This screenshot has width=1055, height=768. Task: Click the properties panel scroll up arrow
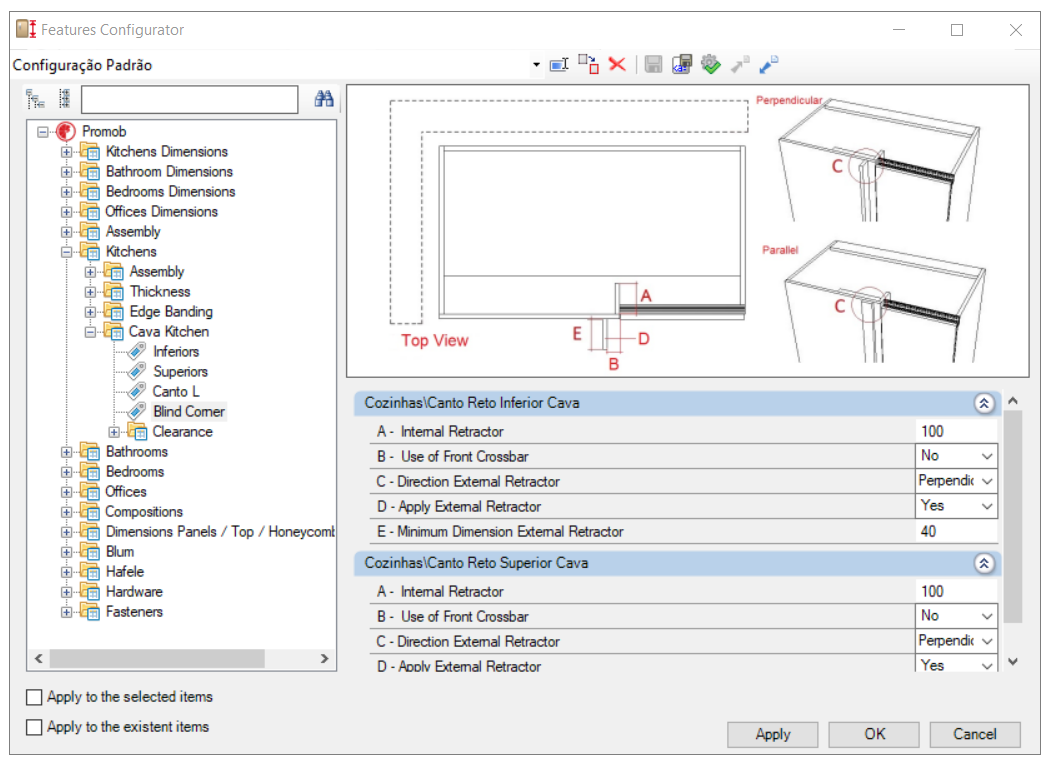pyautogui.click(x=1013, y=400)
